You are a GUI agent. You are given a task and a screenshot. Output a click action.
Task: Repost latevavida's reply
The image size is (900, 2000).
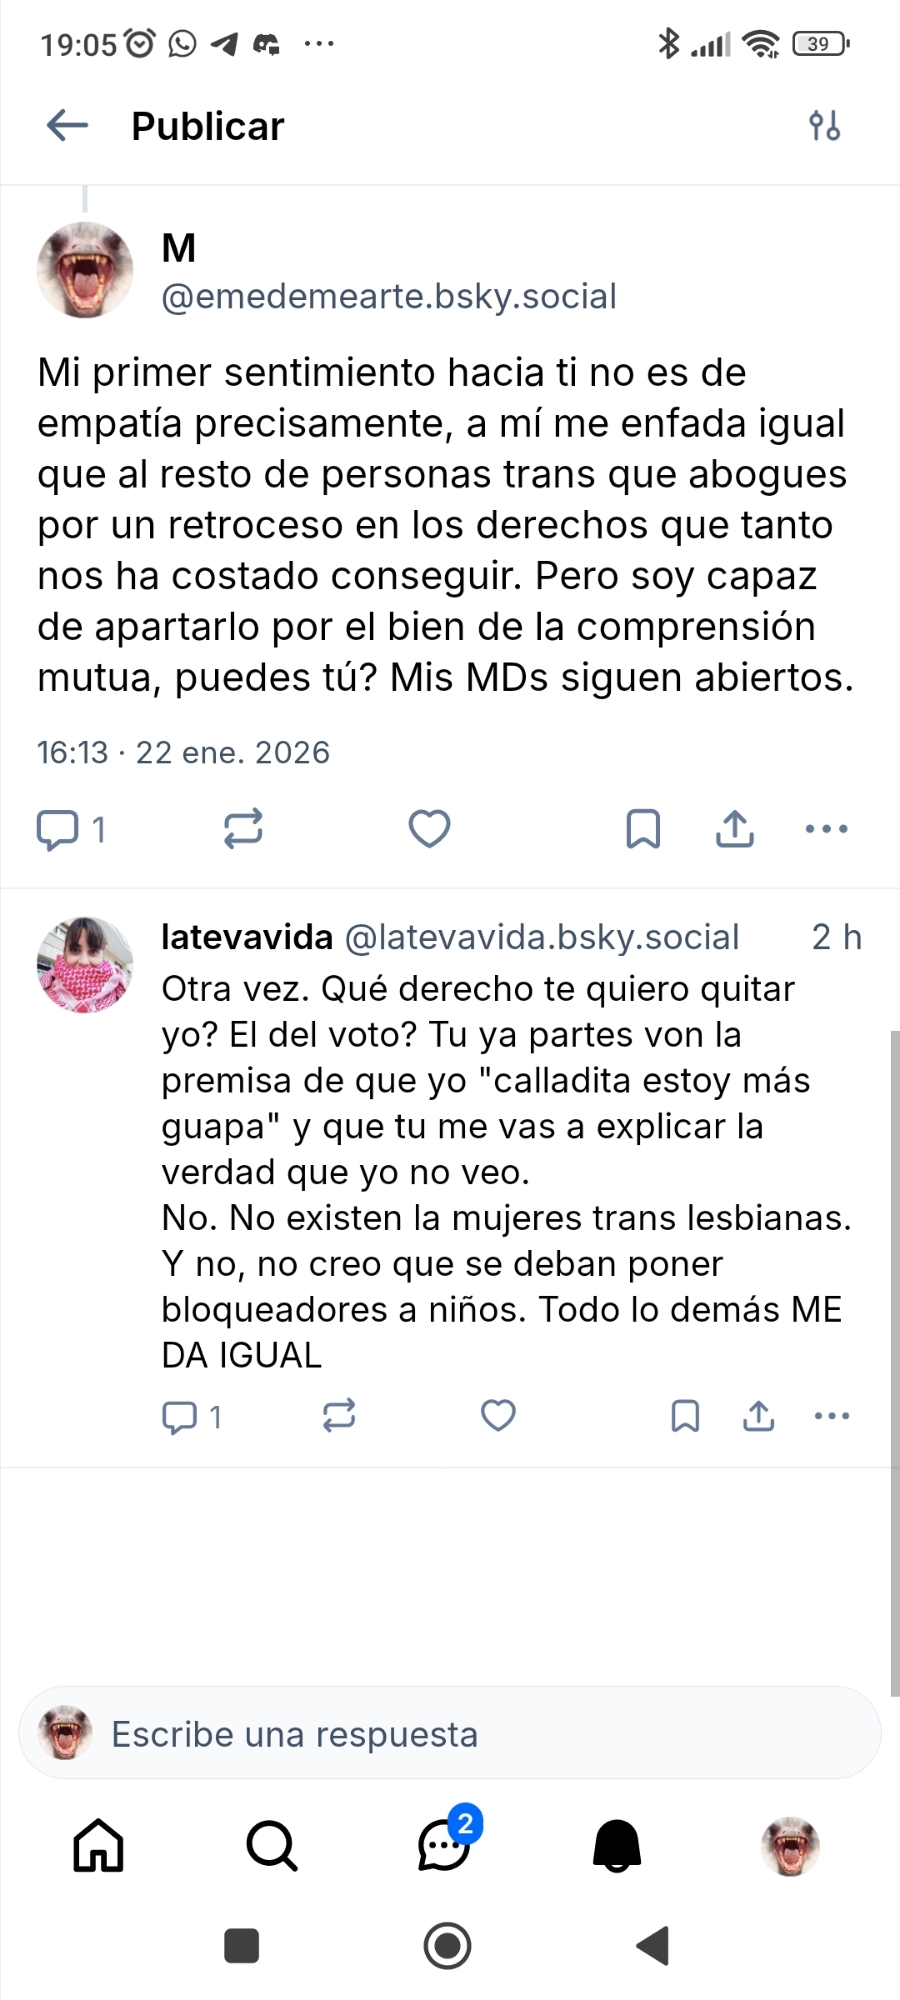339,1416
